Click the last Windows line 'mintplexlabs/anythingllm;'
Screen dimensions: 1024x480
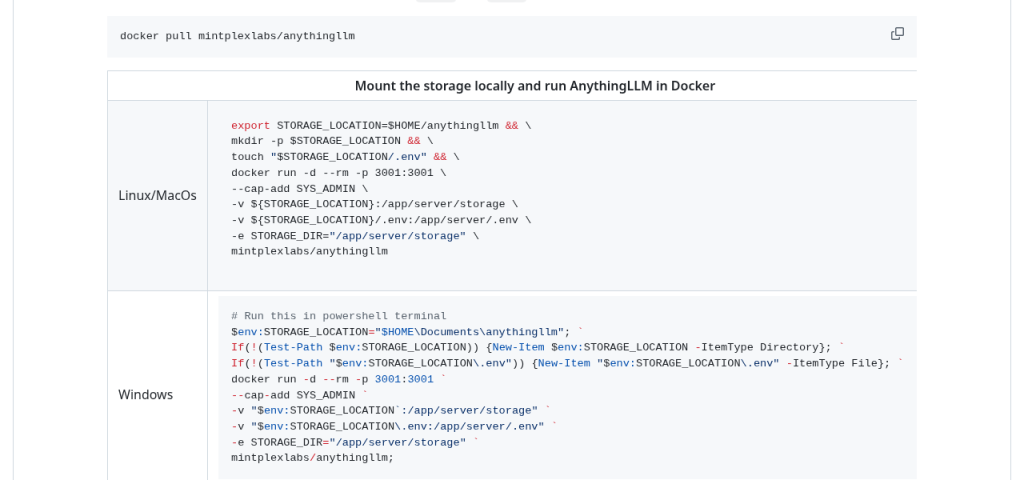(x=313, y=458)
